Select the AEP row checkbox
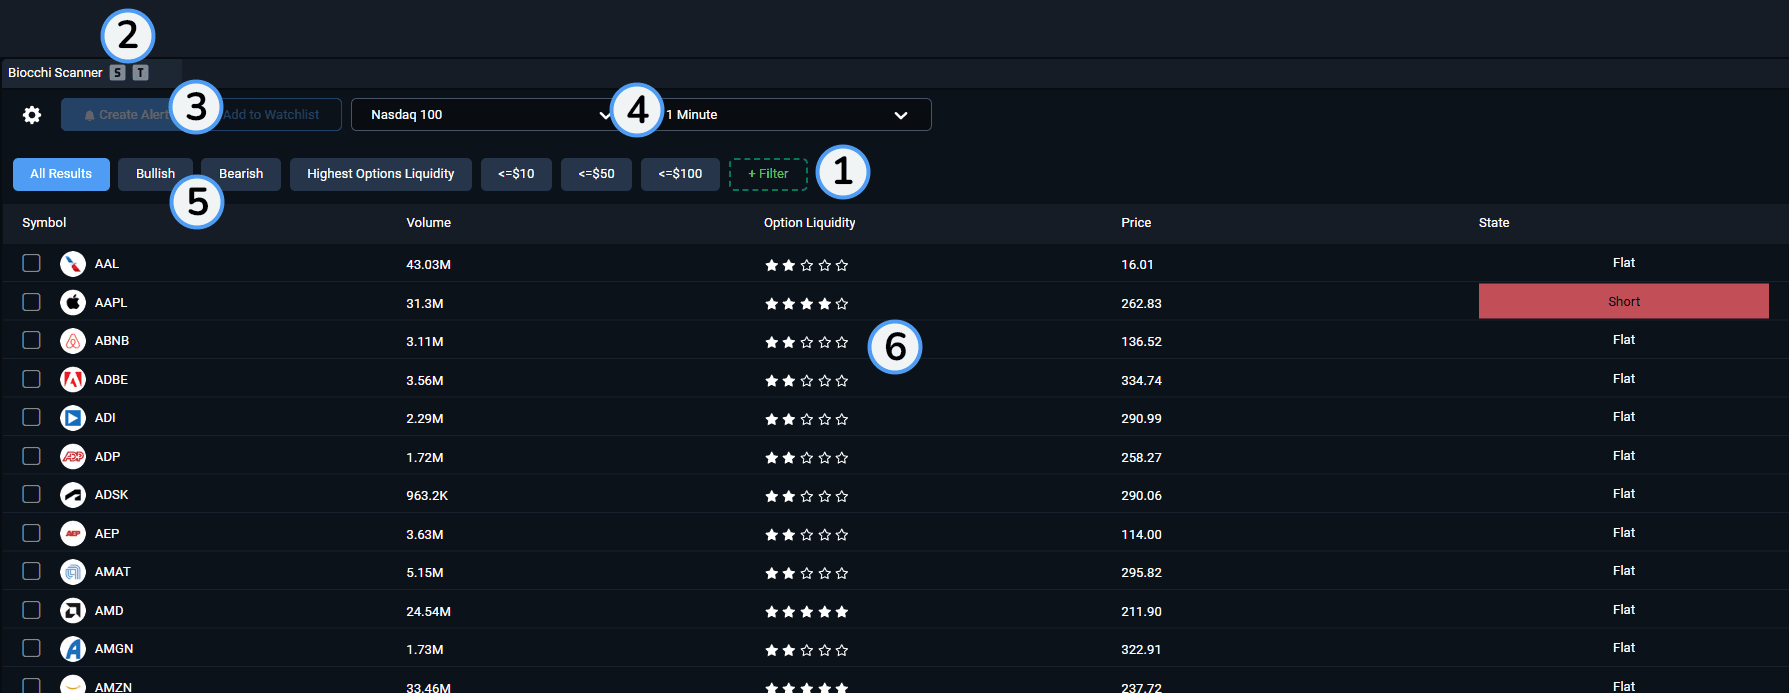The height and width of the screenshot is (693, 1789). point(32,533)
